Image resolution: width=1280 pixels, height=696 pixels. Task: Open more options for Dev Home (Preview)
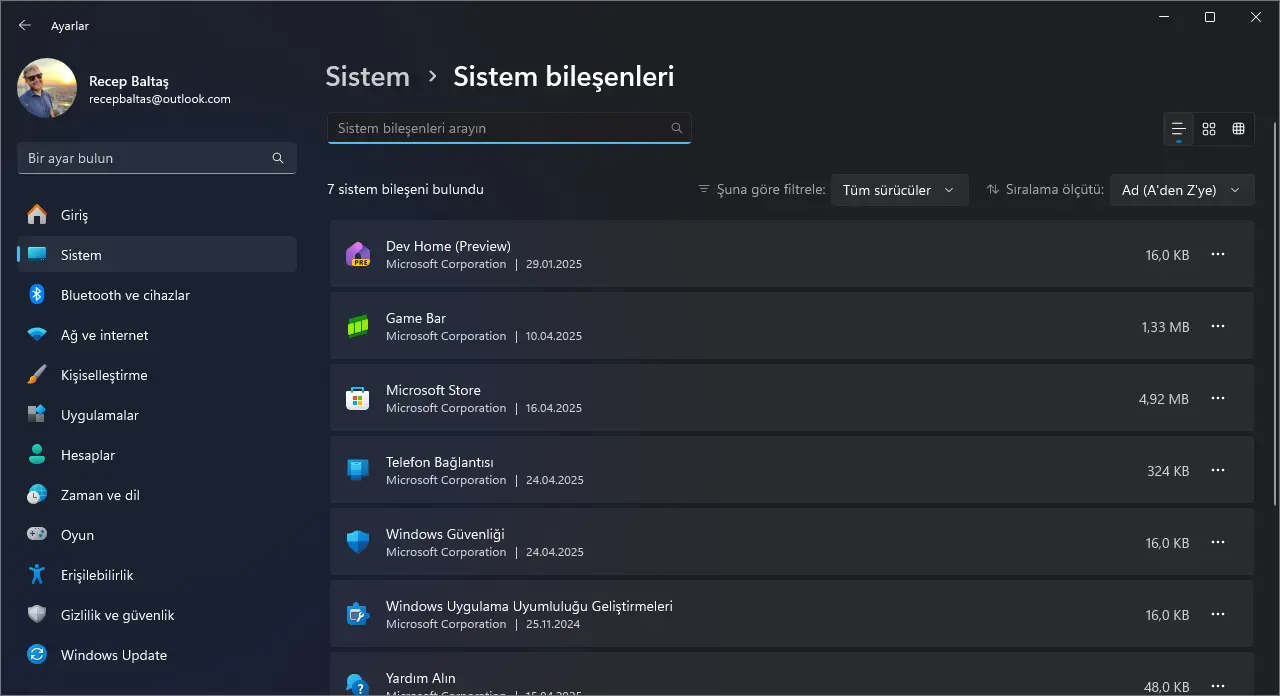point(1218,254)
